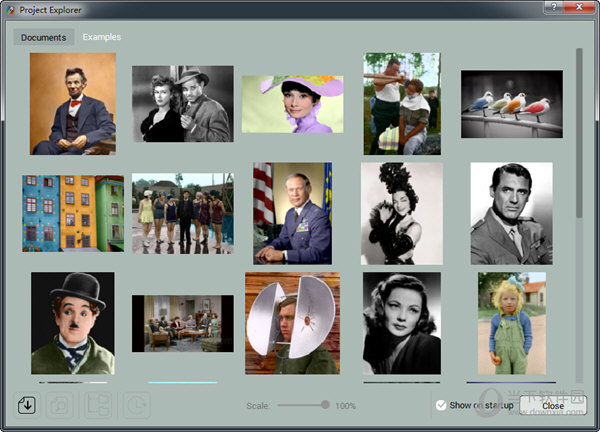Open the black-and-white couple with fedora thumbnail
Screen dimensions: 600x432
183,104
